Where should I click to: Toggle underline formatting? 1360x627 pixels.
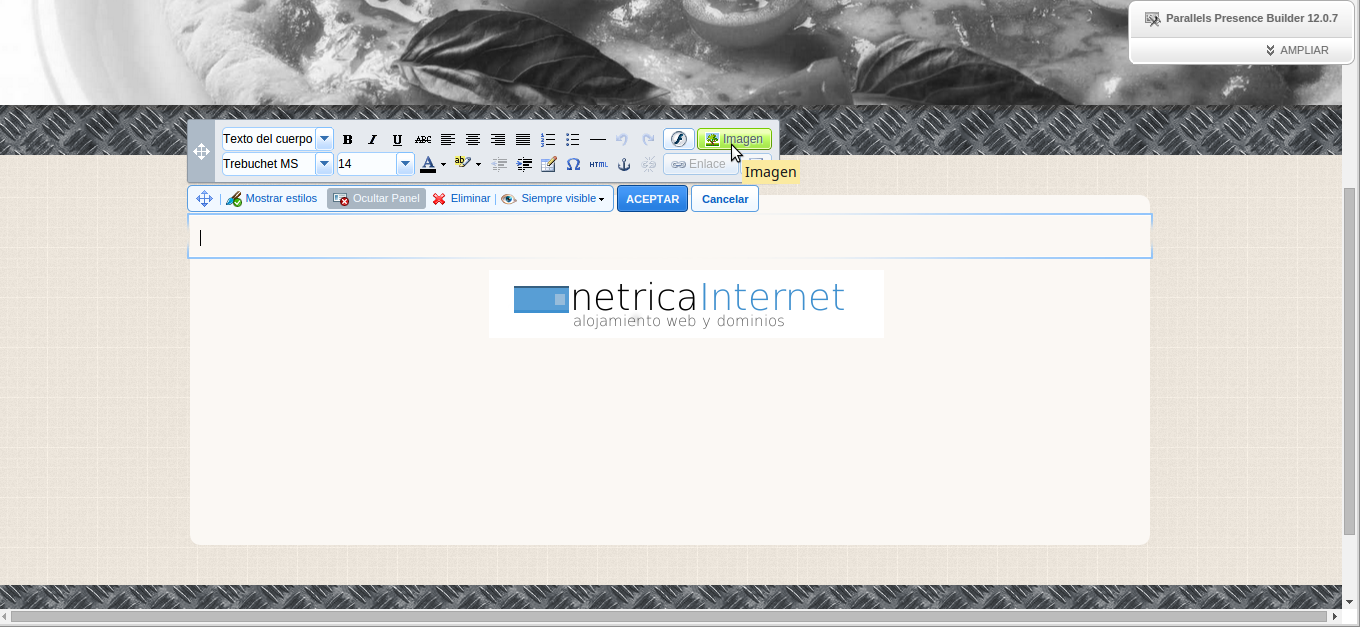(397, 140)
